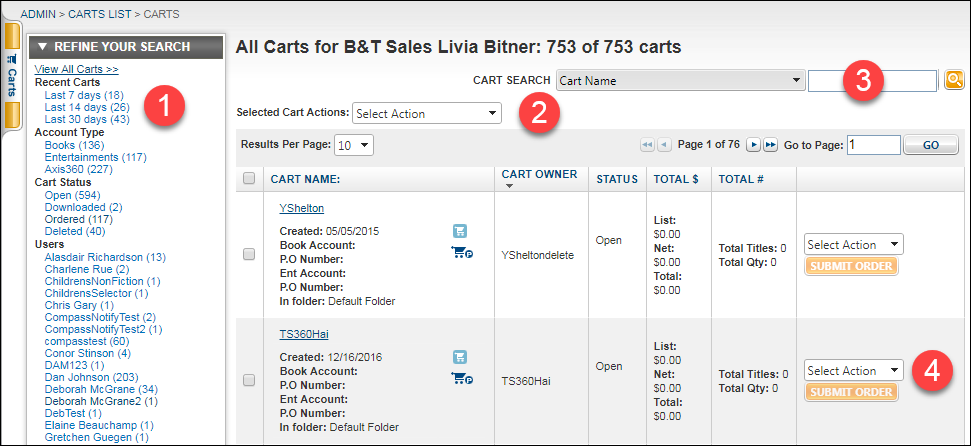Filter by user DAM123
The width and height of the screenshot is (971, 446).
[x=74, y=365]
